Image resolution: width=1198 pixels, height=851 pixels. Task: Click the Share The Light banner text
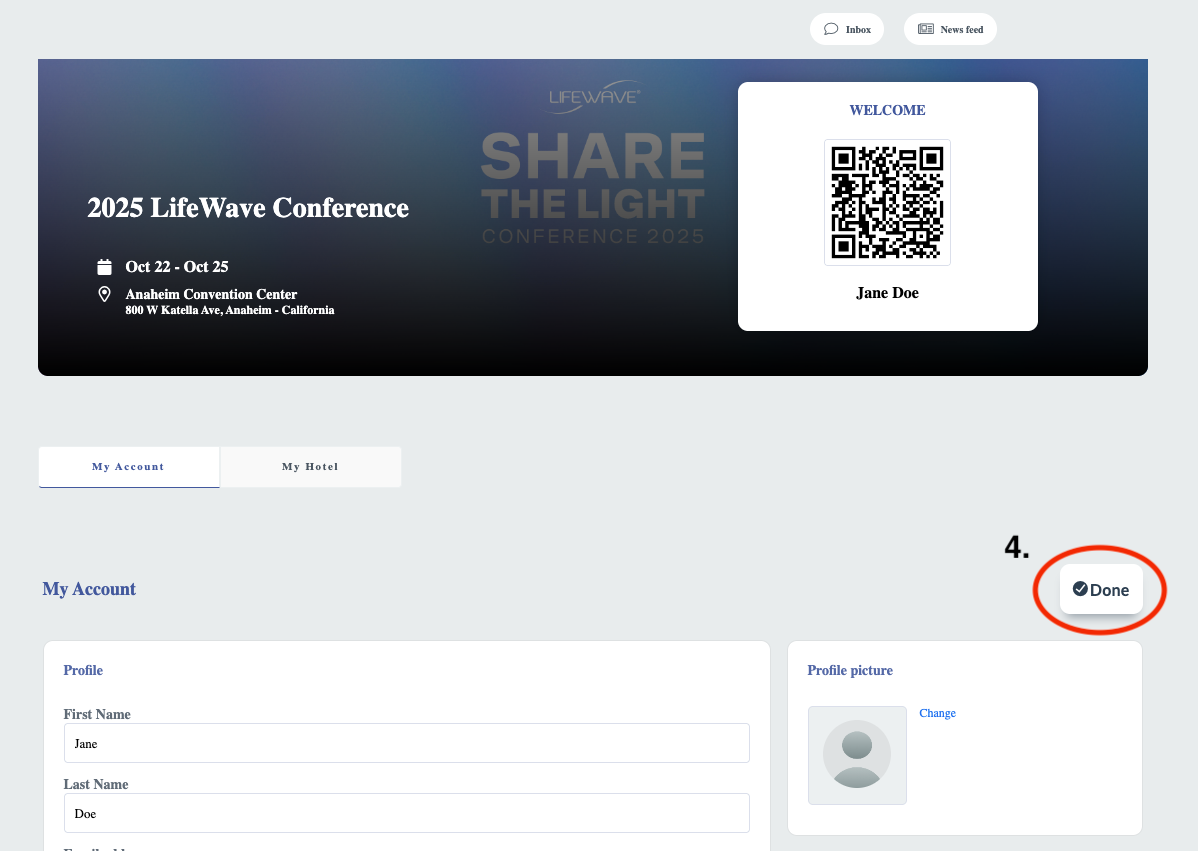click(593, 178)
